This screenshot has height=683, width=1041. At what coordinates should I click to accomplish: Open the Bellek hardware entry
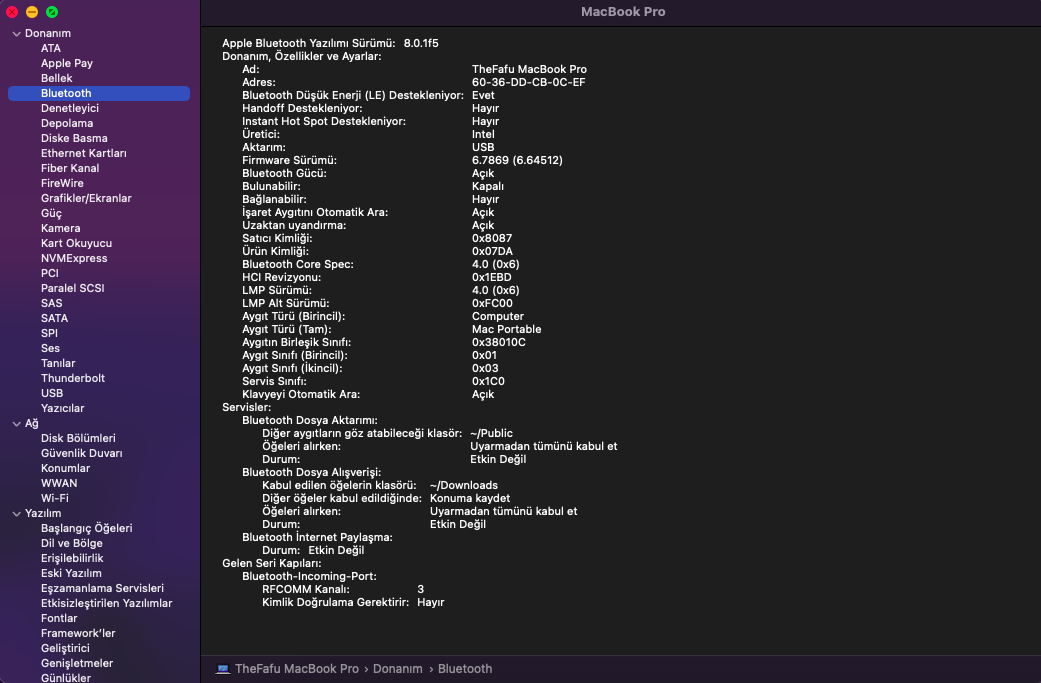tap(56, 78)
